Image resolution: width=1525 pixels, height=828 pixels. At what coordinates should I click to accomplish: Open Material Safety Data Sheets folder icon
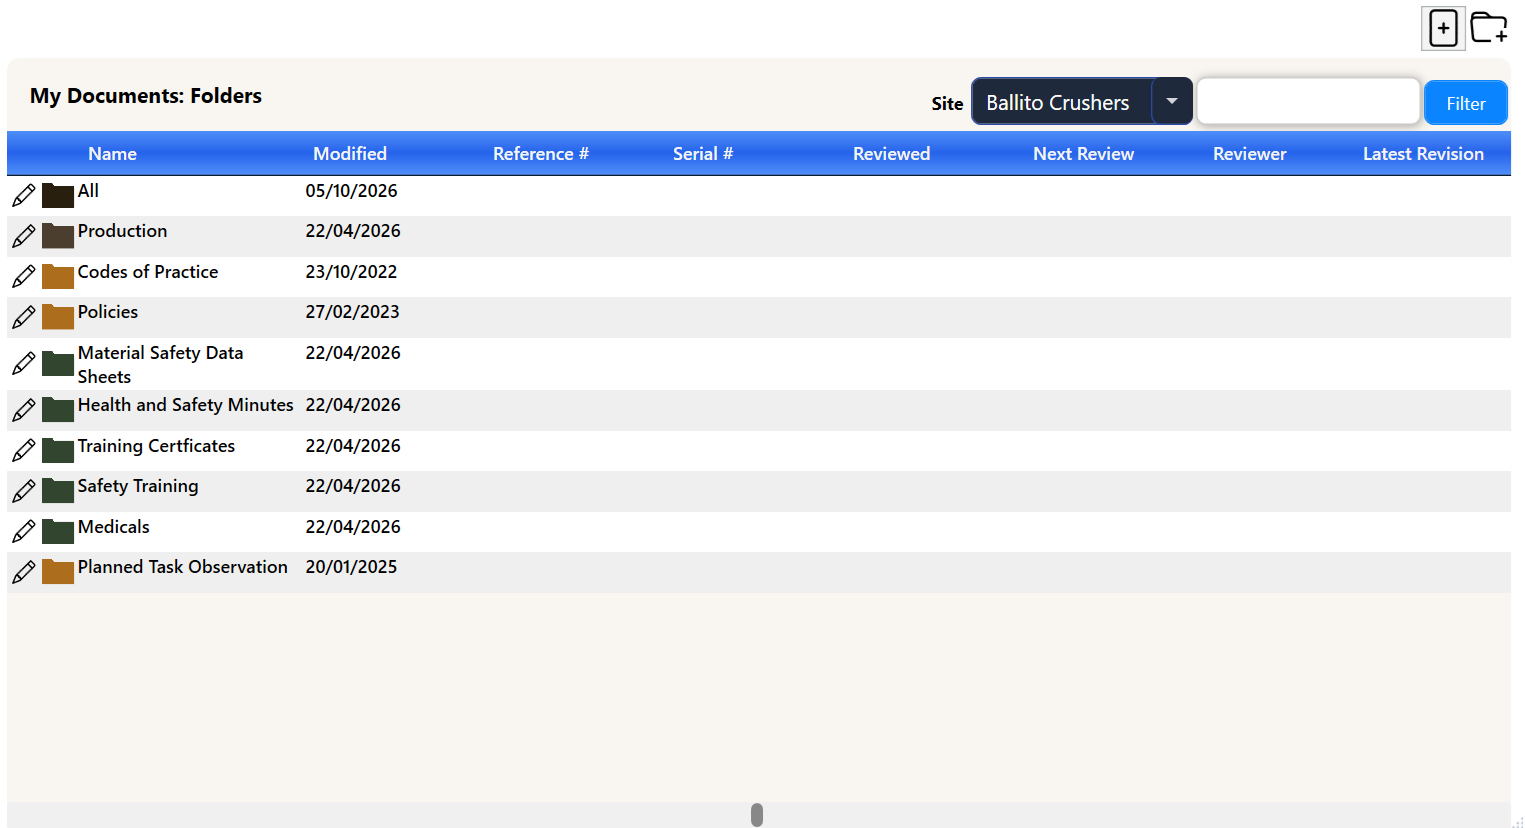58,363
